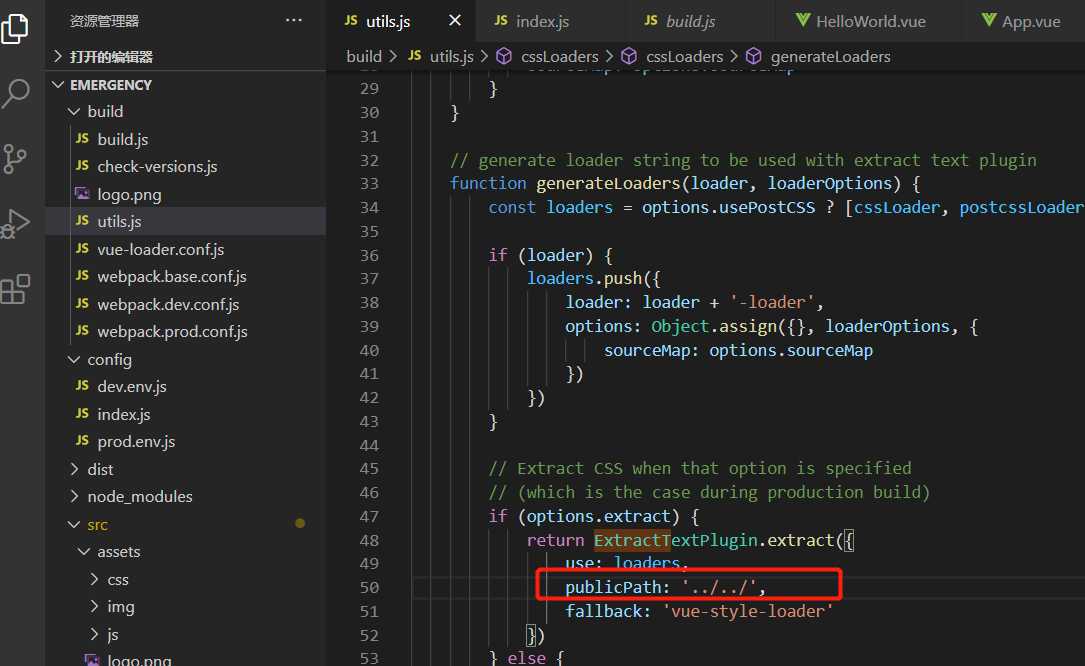The width and height of the screenshot is (1085, 666).
Task: Open index.js in config folder
Action: point(185,414)
